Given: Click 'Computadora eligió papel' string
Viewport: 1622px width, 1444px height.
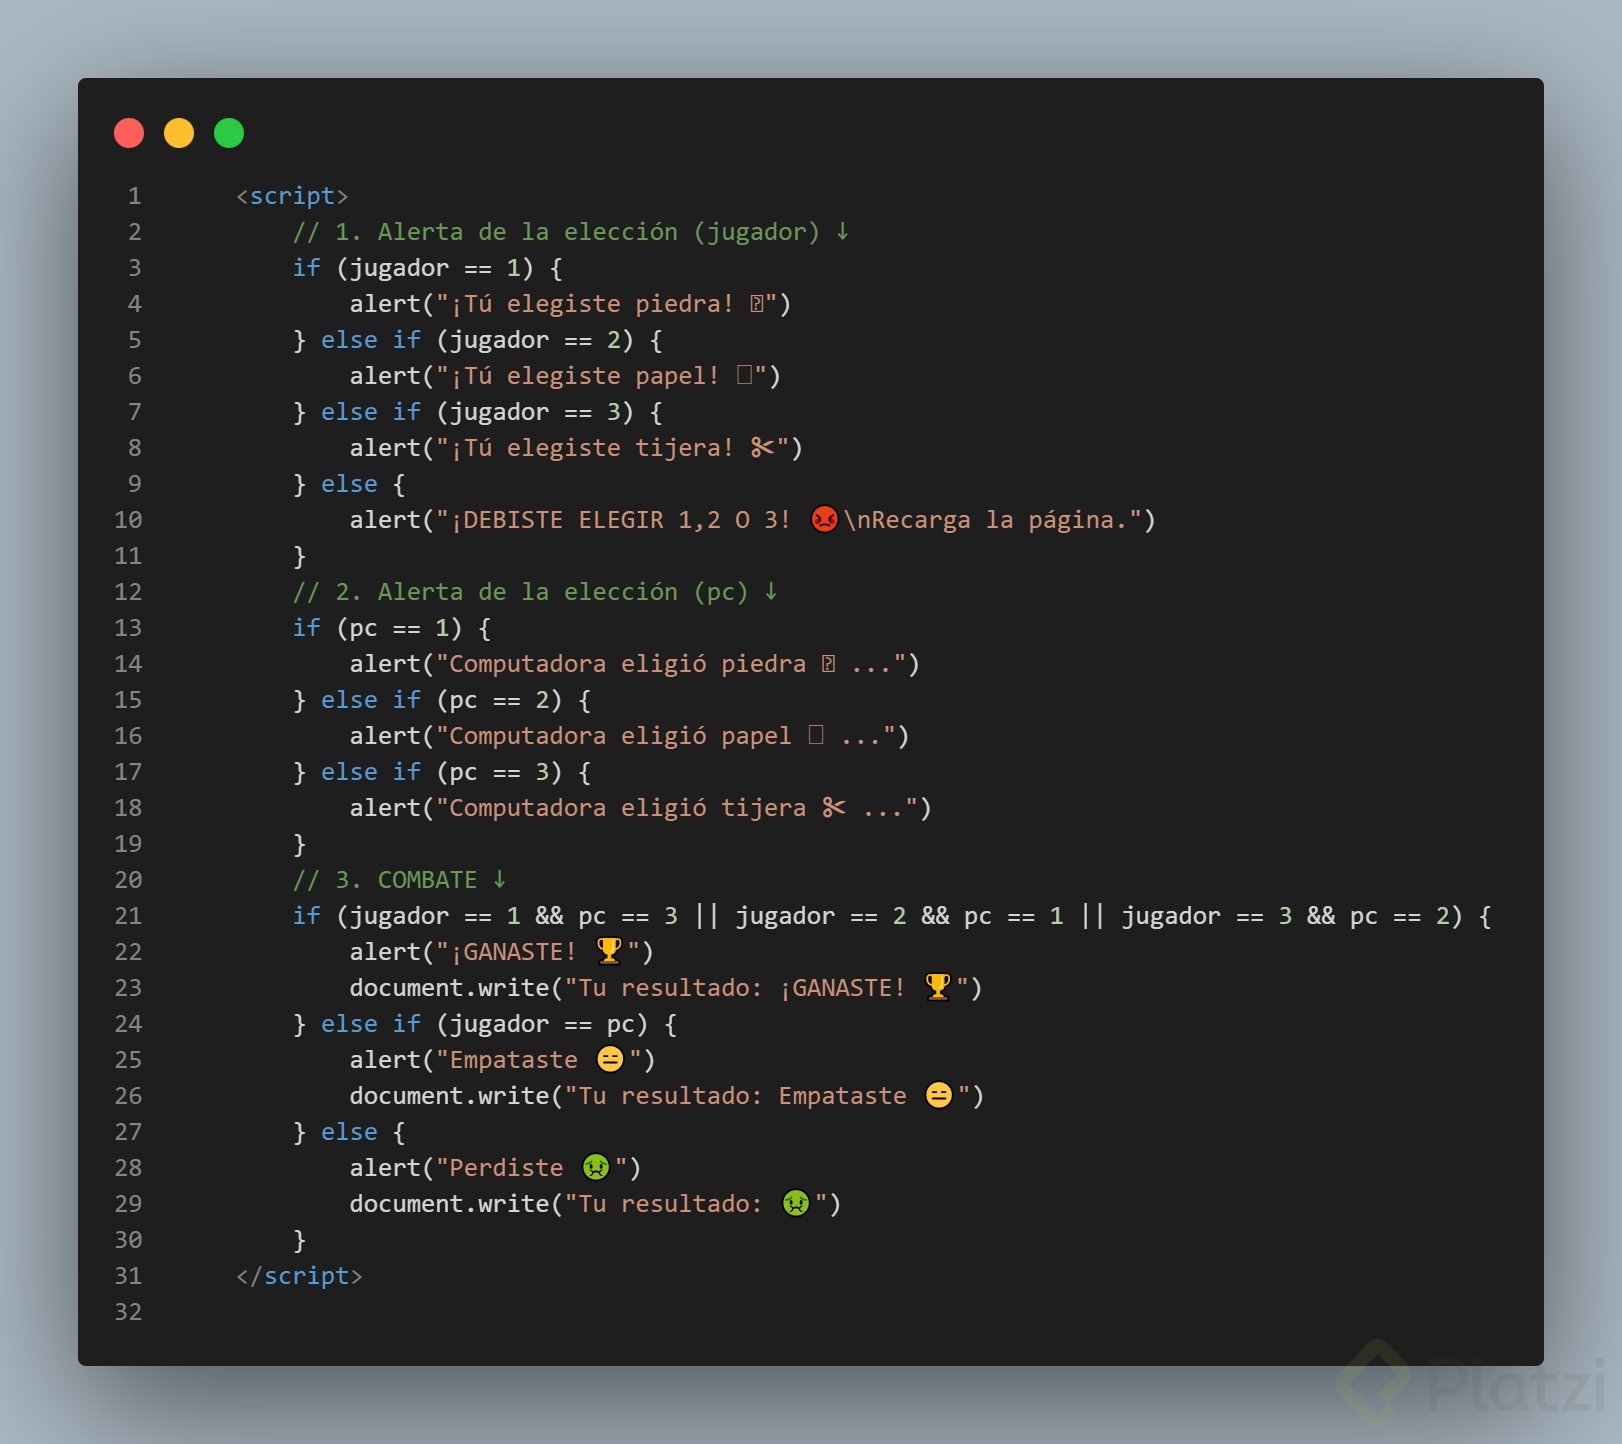Looking at the screenshot, I should [620, 736].
